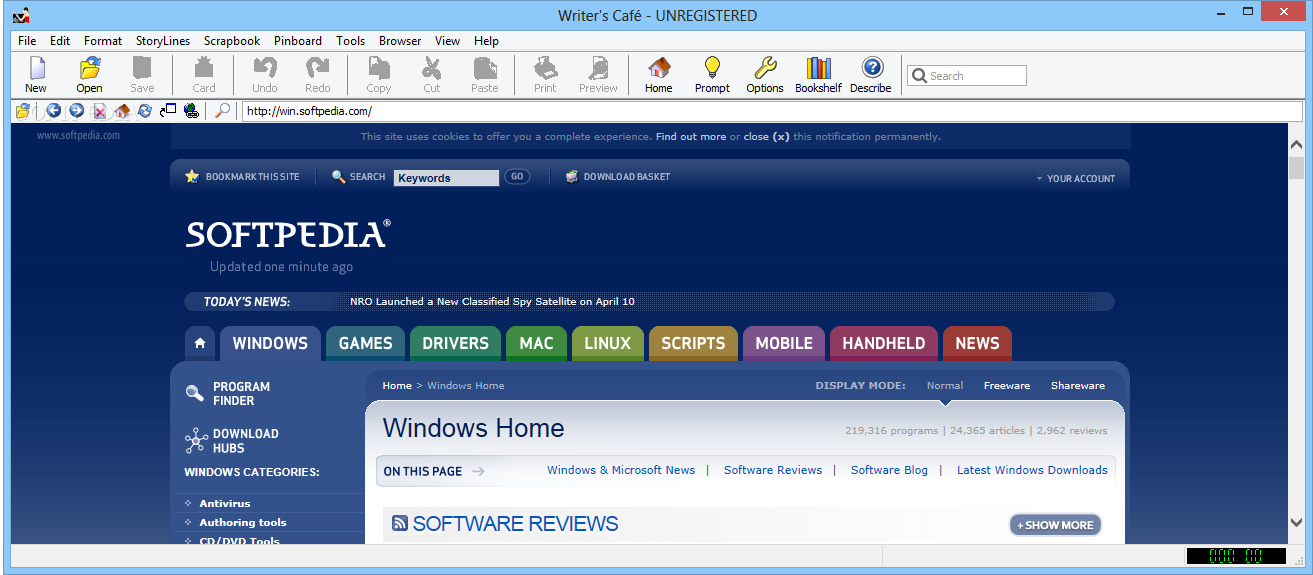Open the Software Blog link
1313x575 pixels.
click(x=889, y=470)
